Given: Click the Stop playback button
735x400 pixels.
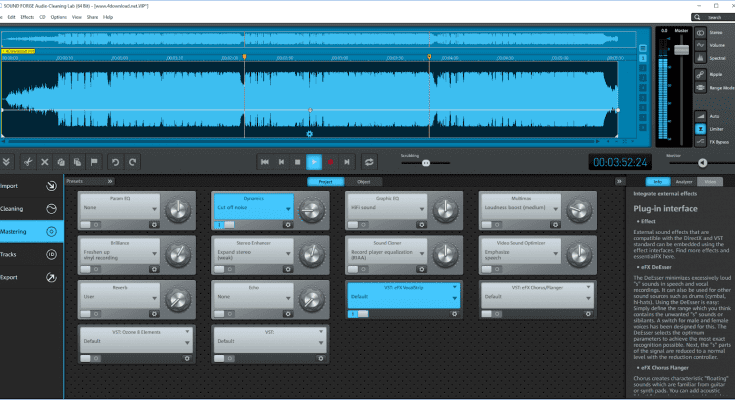Looking at the screenshot, I should [298, 161].
